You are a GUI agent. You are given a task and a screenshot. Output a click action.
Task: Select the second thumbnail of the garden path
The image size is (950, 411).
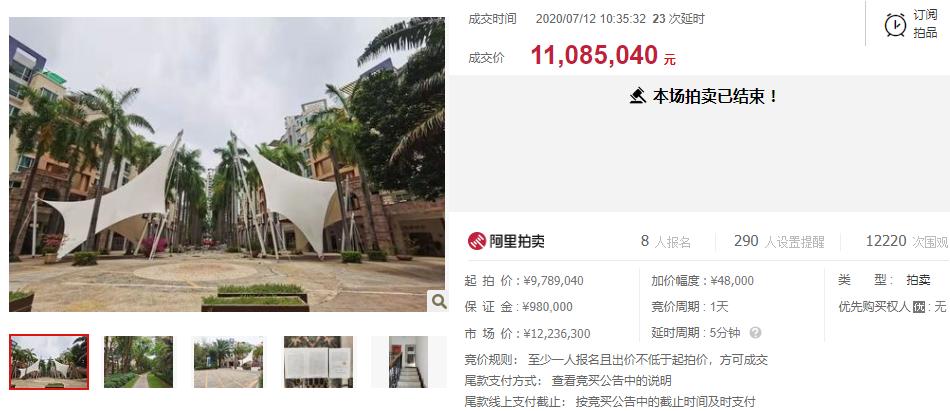click(x=138, y=362)
